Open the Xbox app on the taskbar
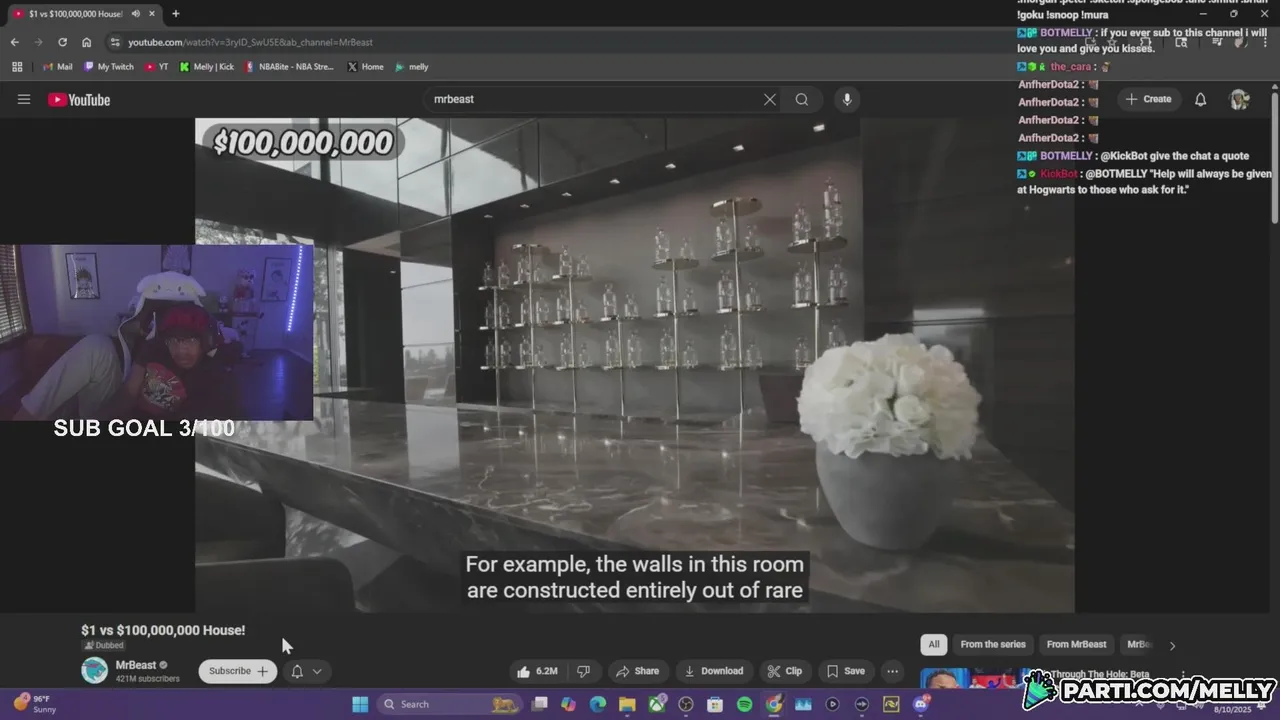This screenshot has width=1280, height=720. pos(657,704)
